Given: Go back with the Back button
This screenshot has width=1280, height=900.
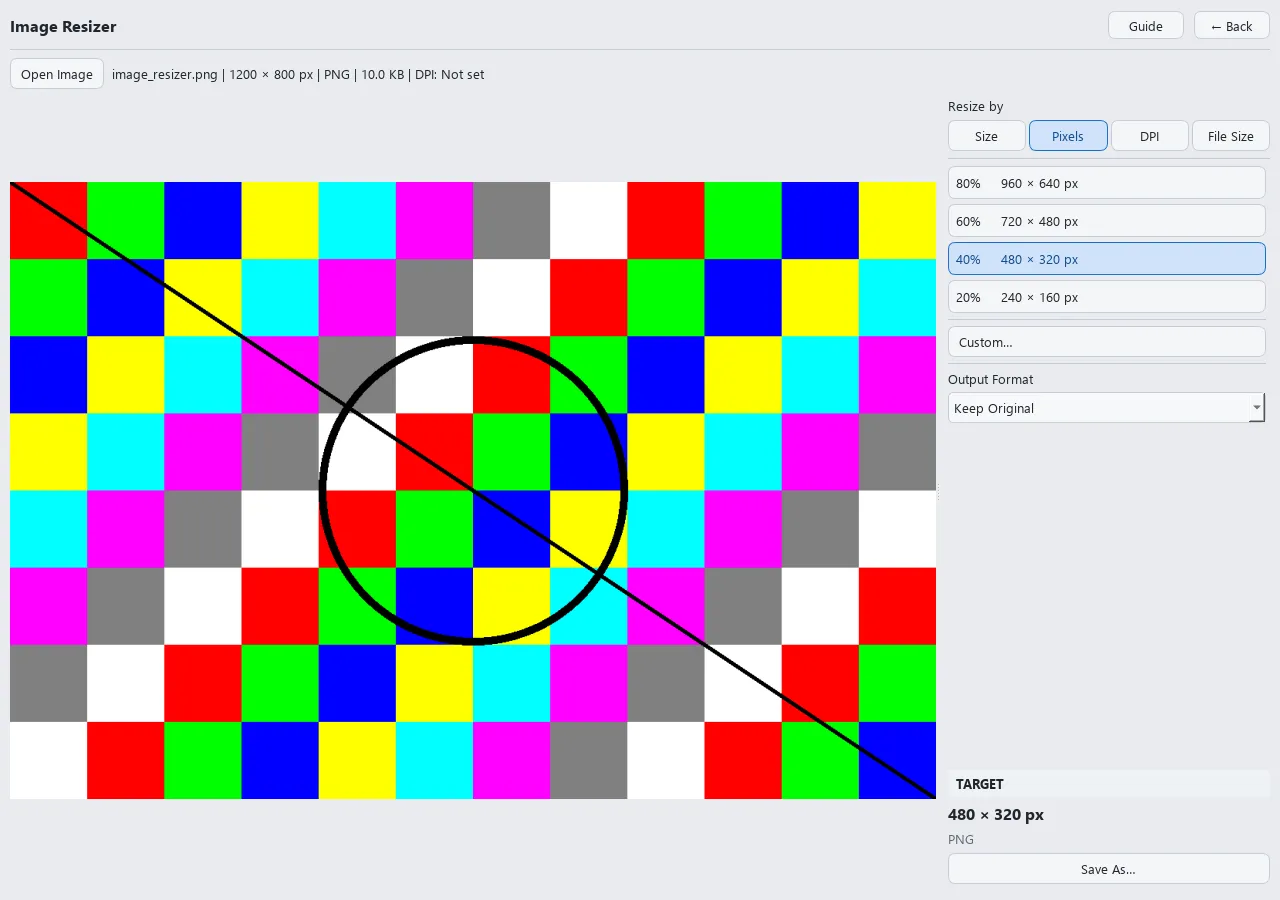Looking at the screenshot, I should pos(1232,26).
